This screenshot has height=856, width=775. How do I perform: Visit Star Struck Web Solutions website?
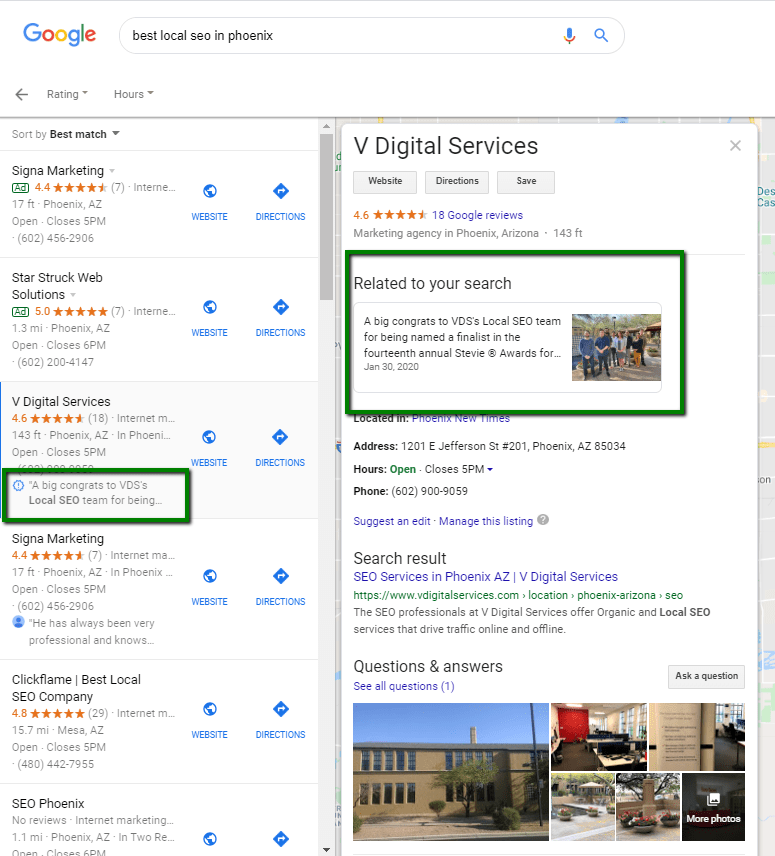point(210,318)
